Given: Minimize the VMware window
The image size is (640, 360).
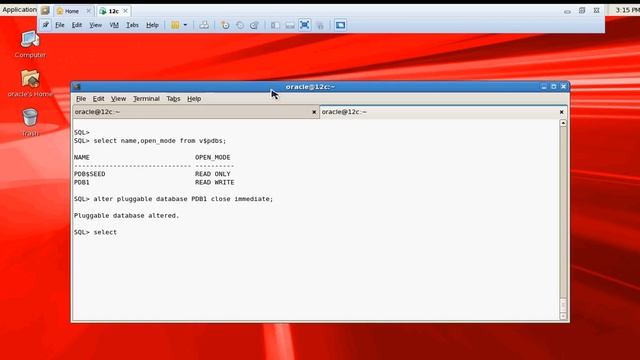Looking at the screenshot, I should pos(567,11).
